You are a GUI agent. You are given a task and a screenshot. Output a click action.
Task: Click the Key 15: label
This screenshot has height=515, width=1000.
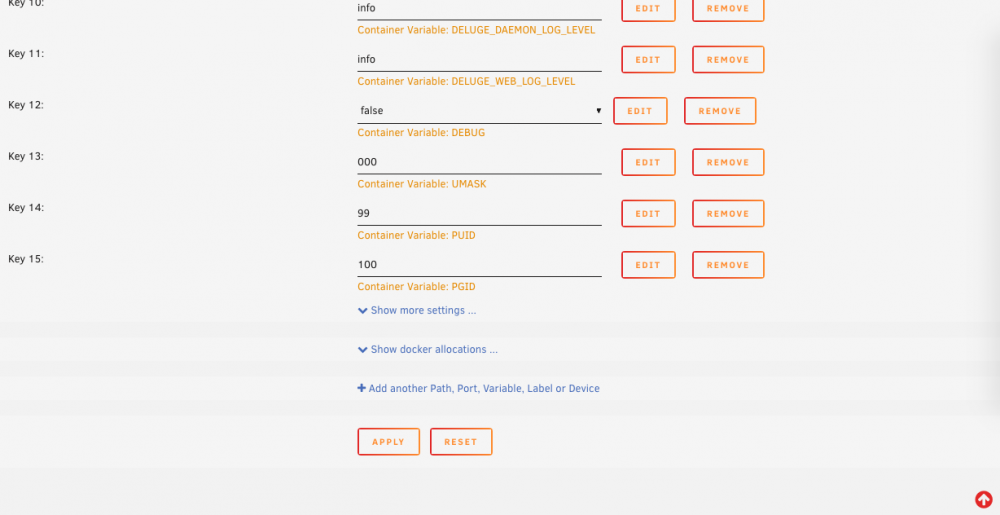[26, 259]
